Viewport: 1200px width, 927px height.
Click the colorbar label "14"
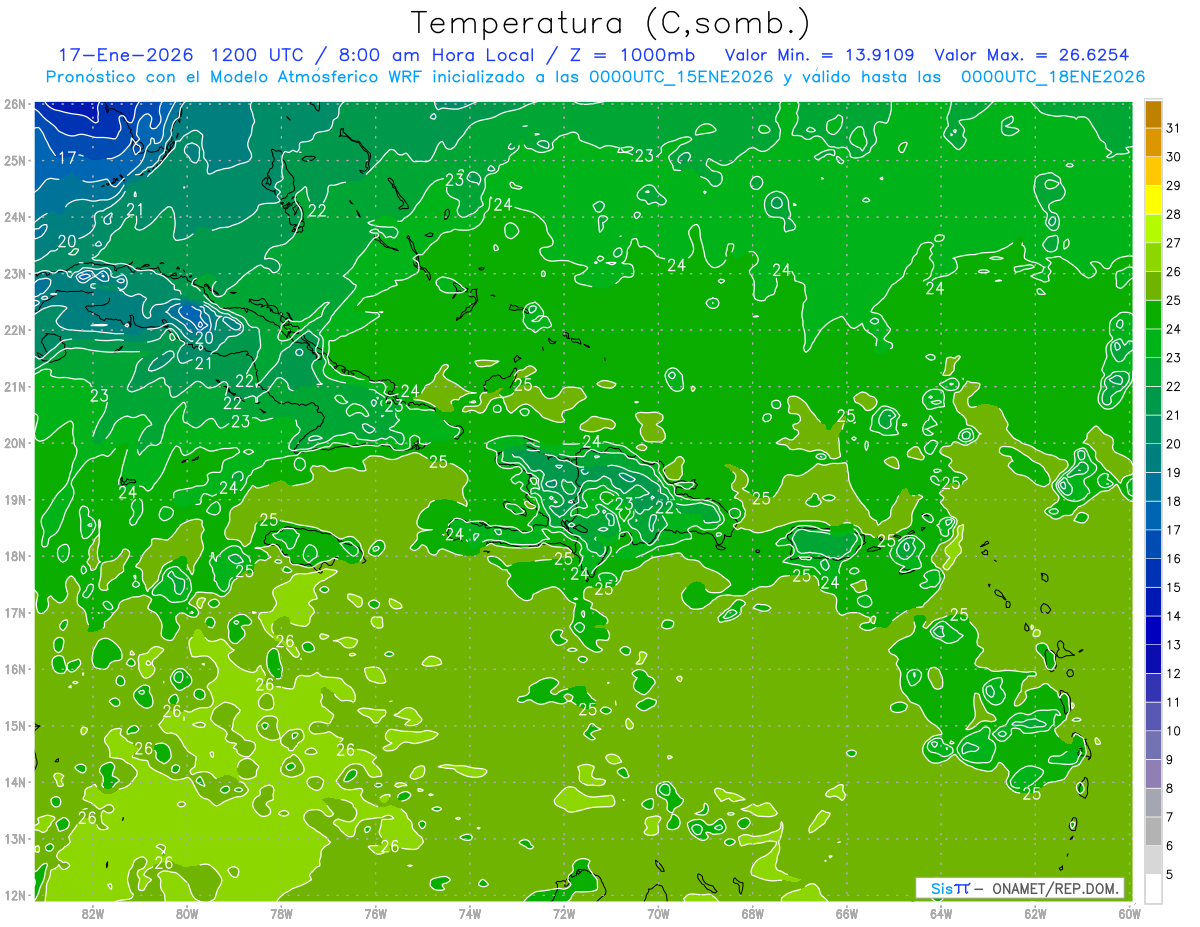pos(1174,616)
